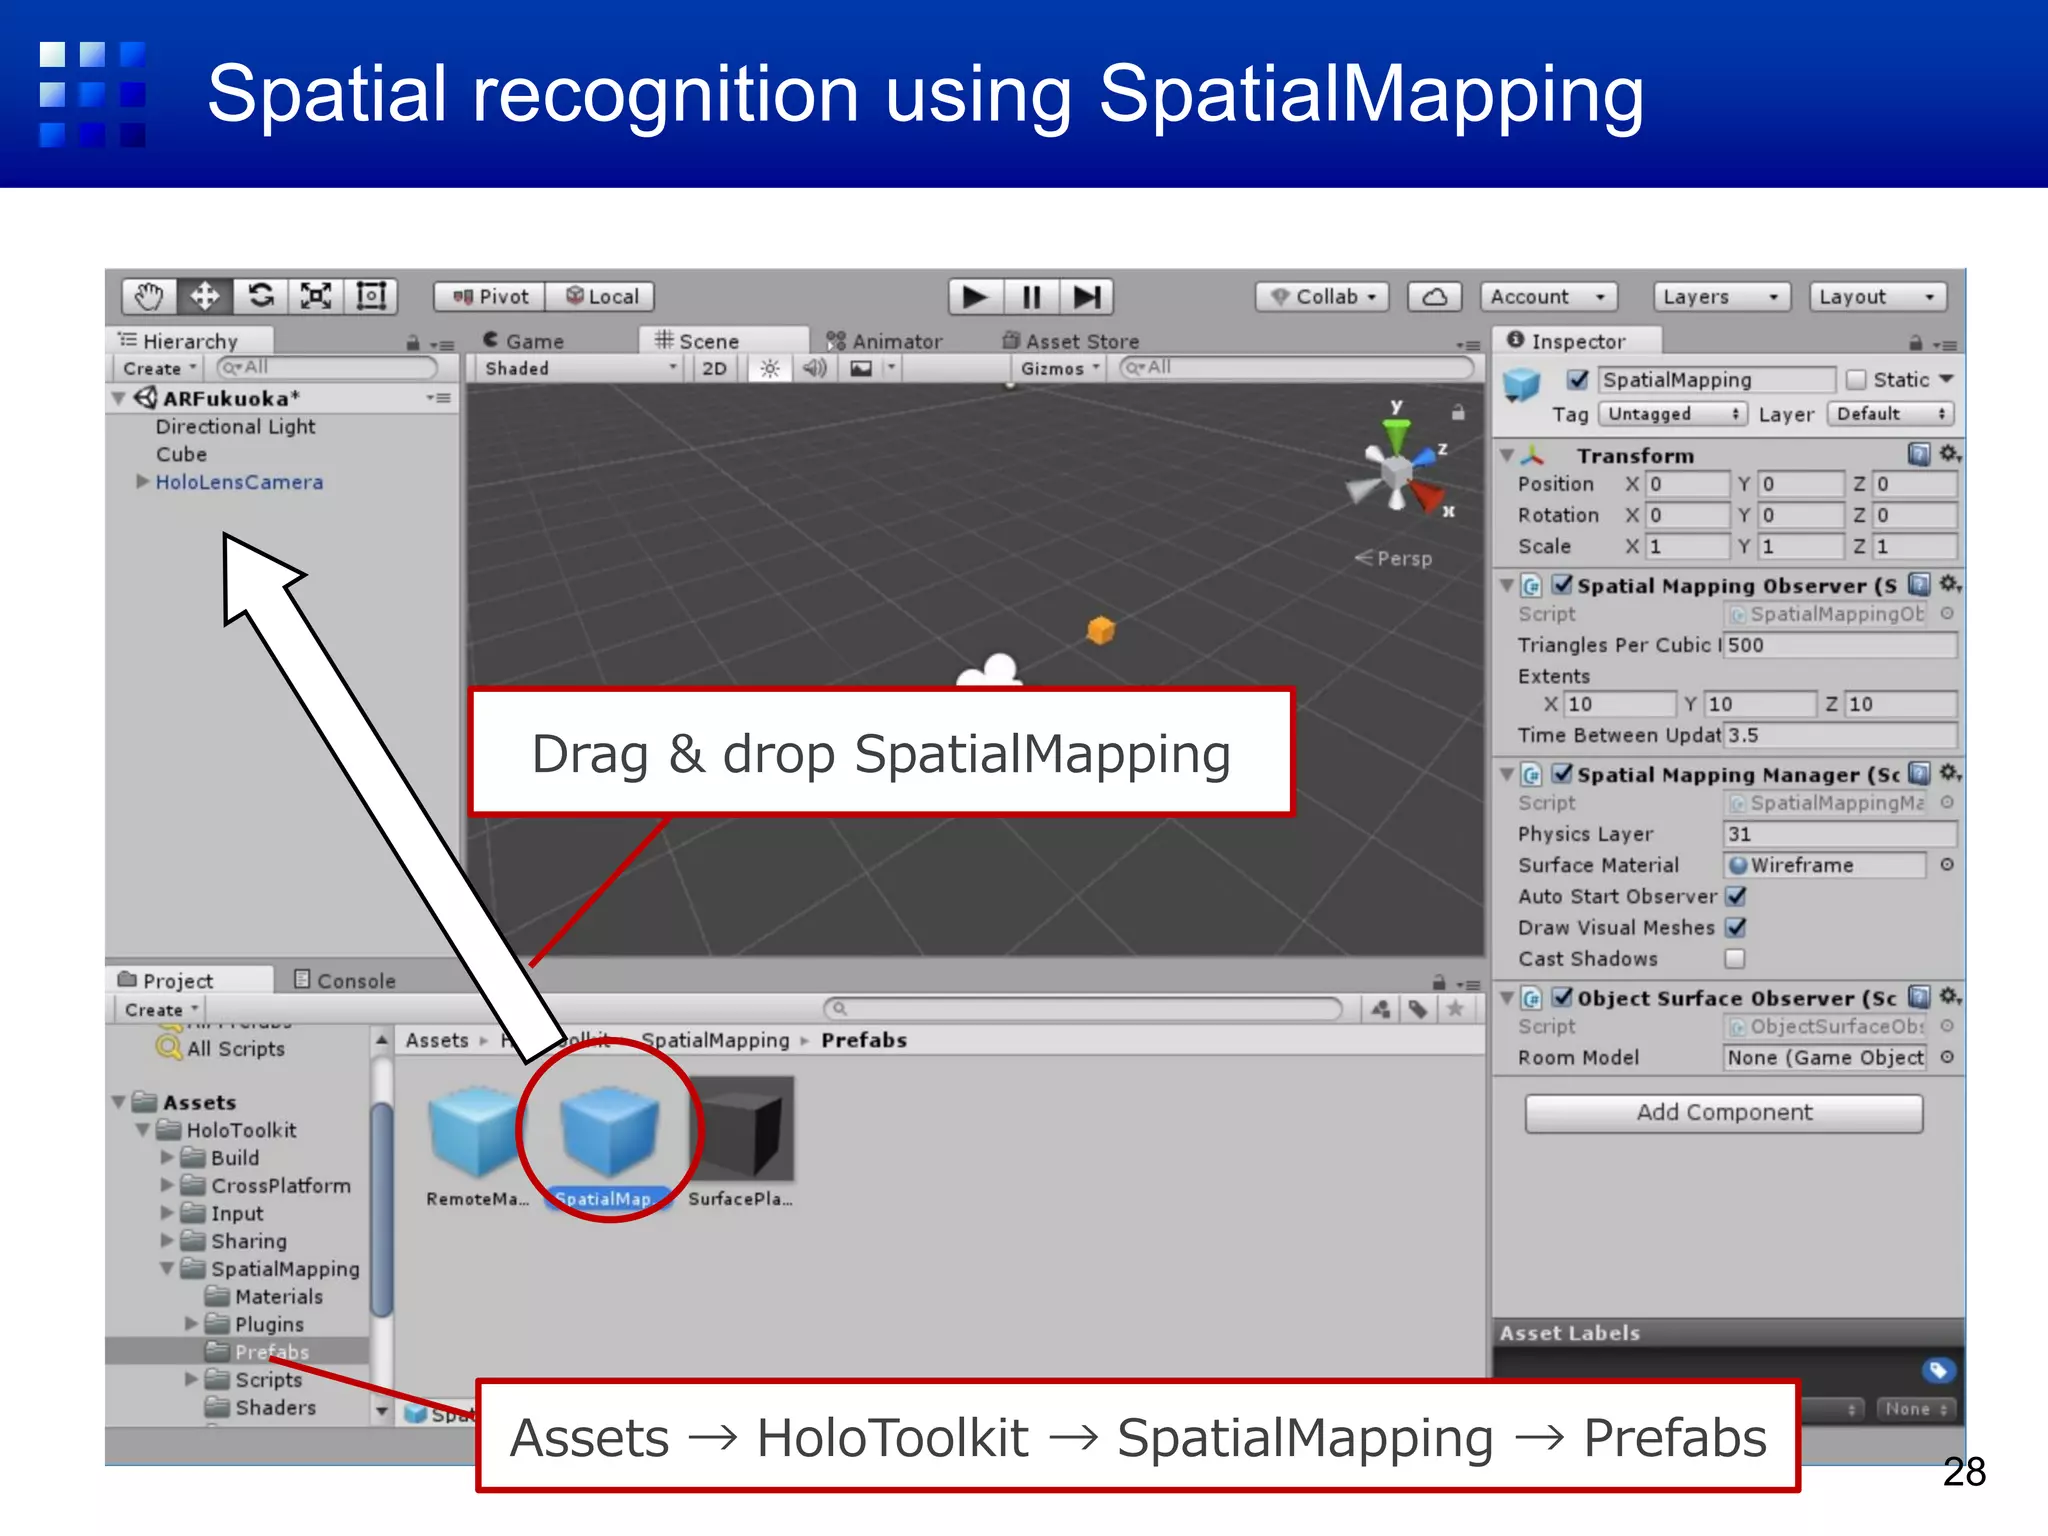This screenshot has height=1536, width=2048.
Task: Click the Triangles Per Cubic field 500
Action: point(1839,645)
